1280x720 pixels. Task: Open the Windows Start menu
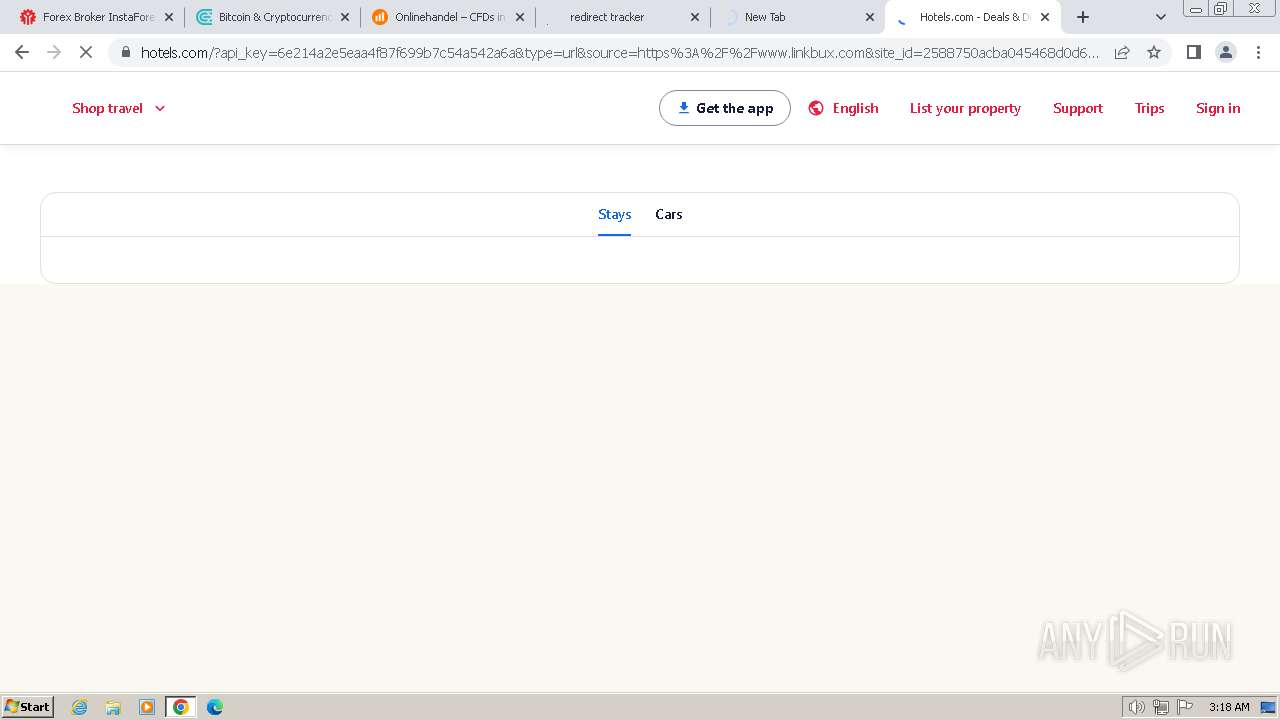pyautogui.click(x=27, y=706)
